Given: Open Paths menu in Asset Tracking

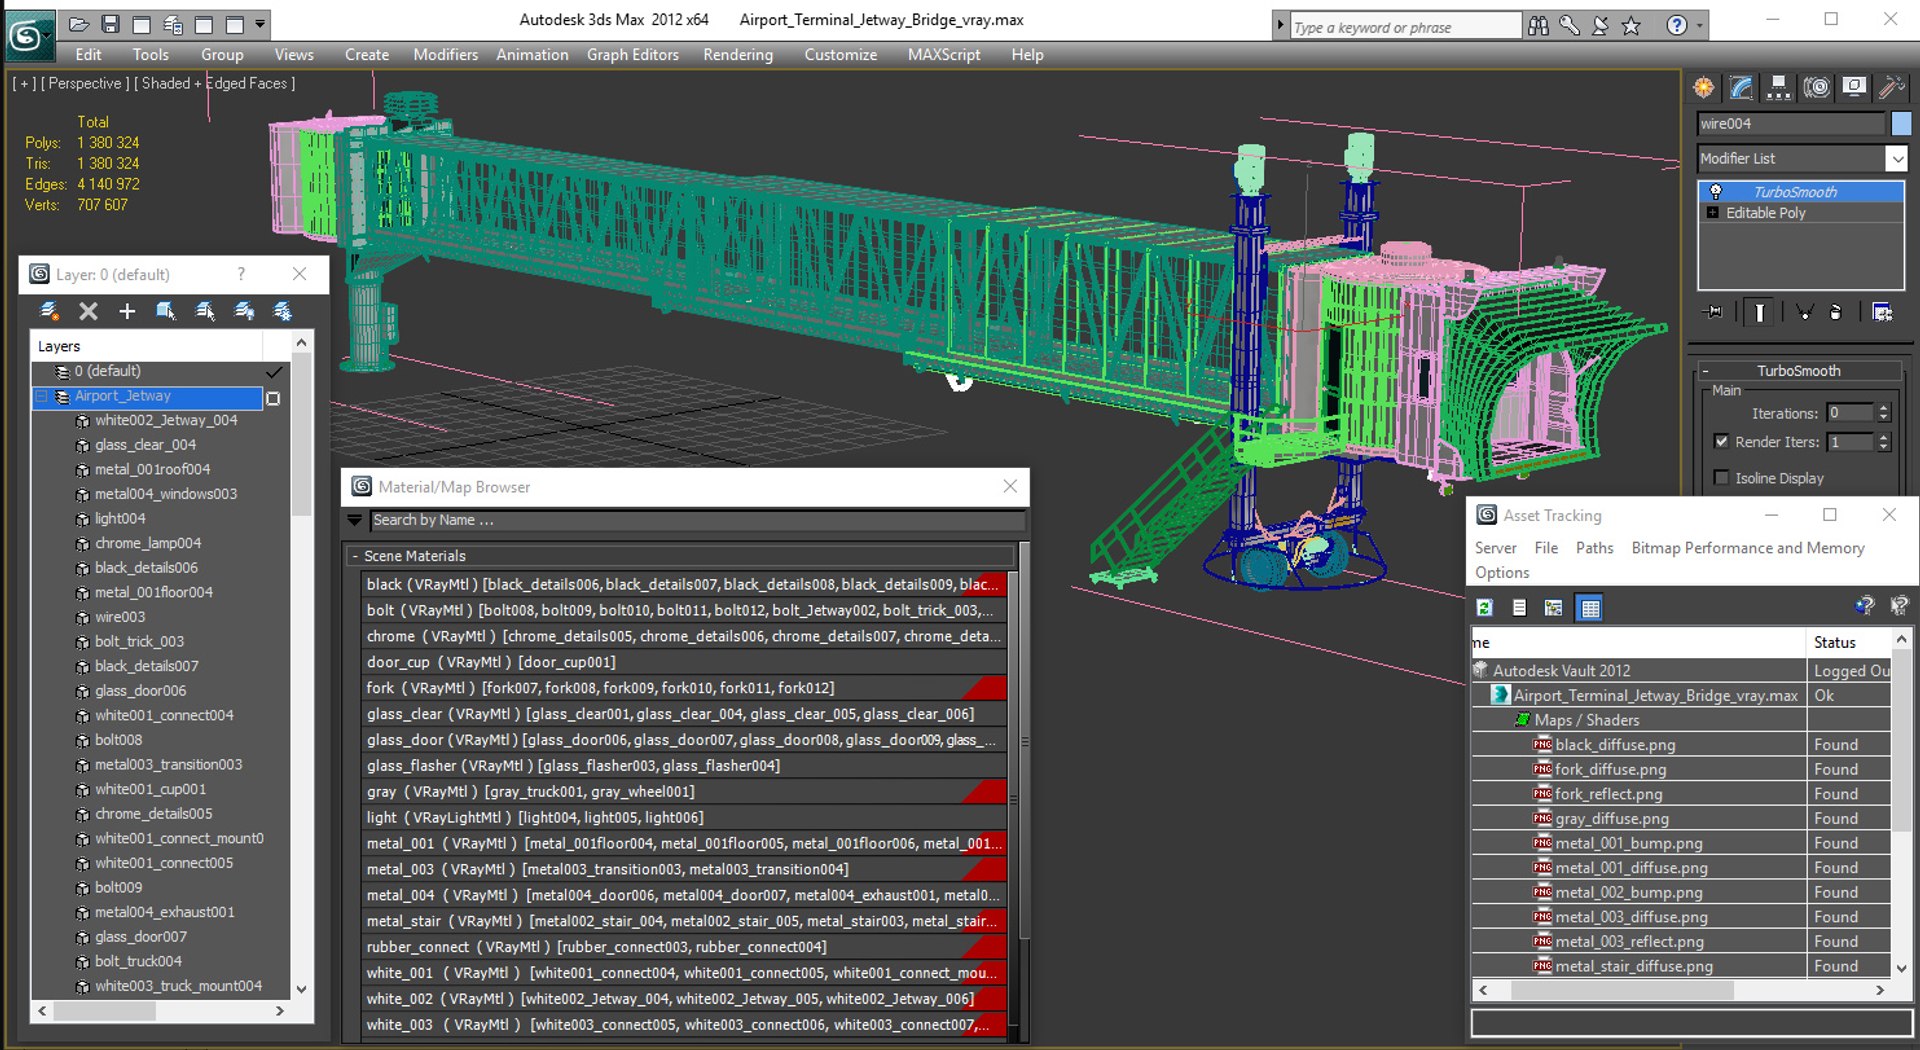Looking at the screenshot, I should point(1594,548).
